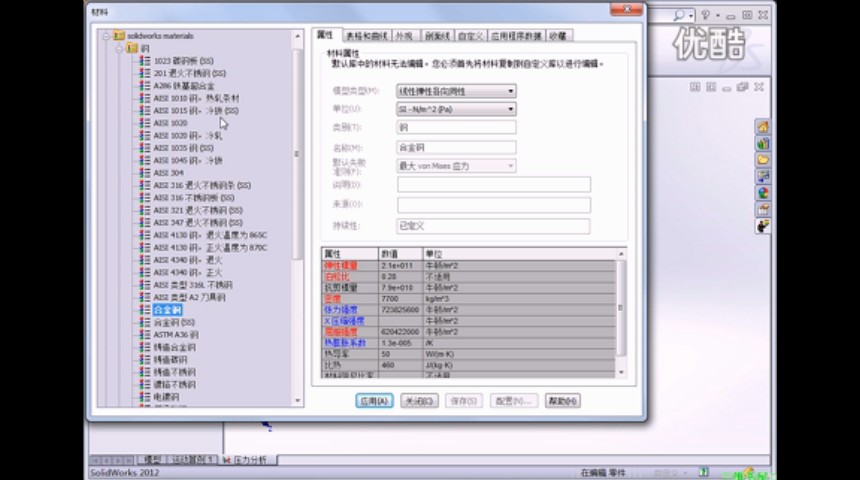
Task: Click the 屈服强度 value 620422000 cell
Action: tap(400, 332)
